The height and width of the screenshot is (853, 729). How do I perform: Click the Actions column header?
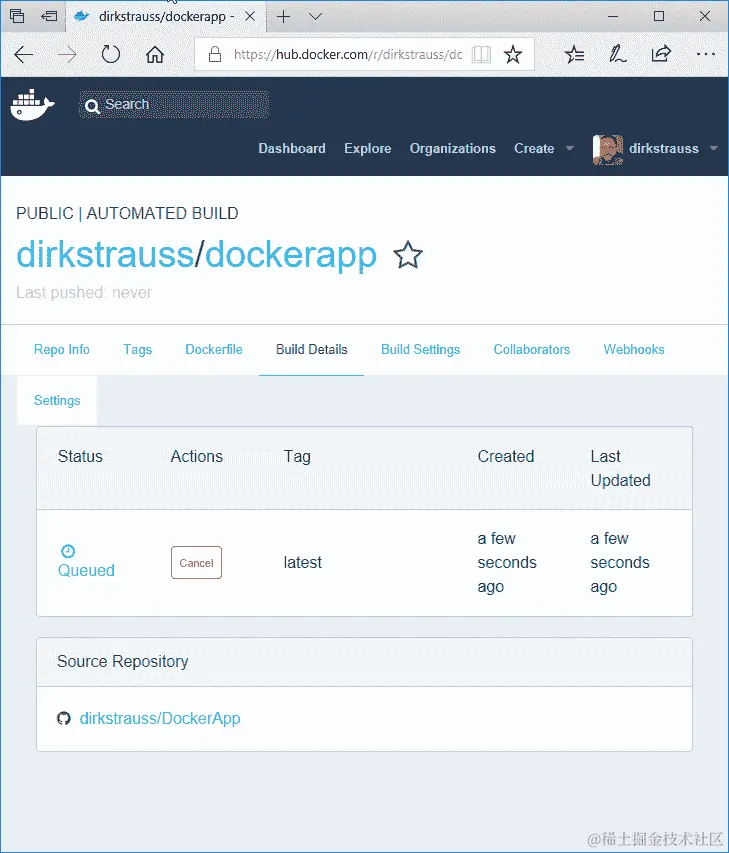coord(196,456)
